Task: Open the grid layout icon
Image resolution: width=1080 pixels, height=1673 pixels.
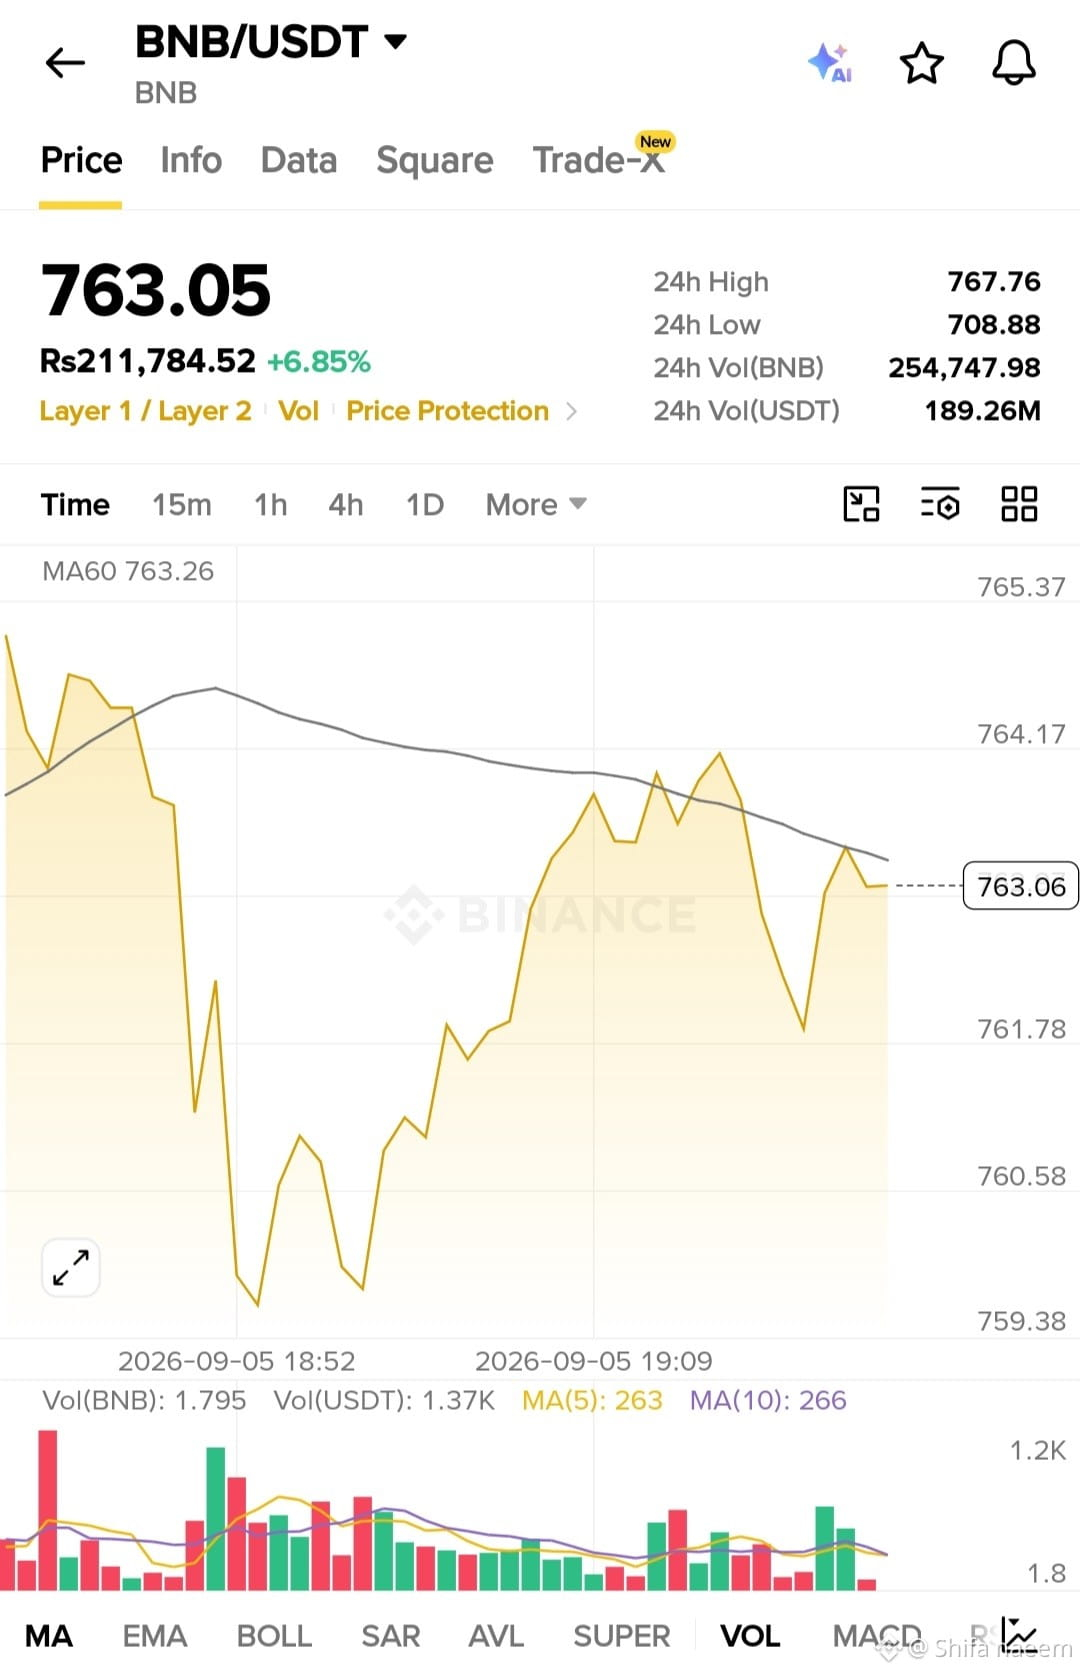Action: pyautogui.click(x=1019, y=504)
